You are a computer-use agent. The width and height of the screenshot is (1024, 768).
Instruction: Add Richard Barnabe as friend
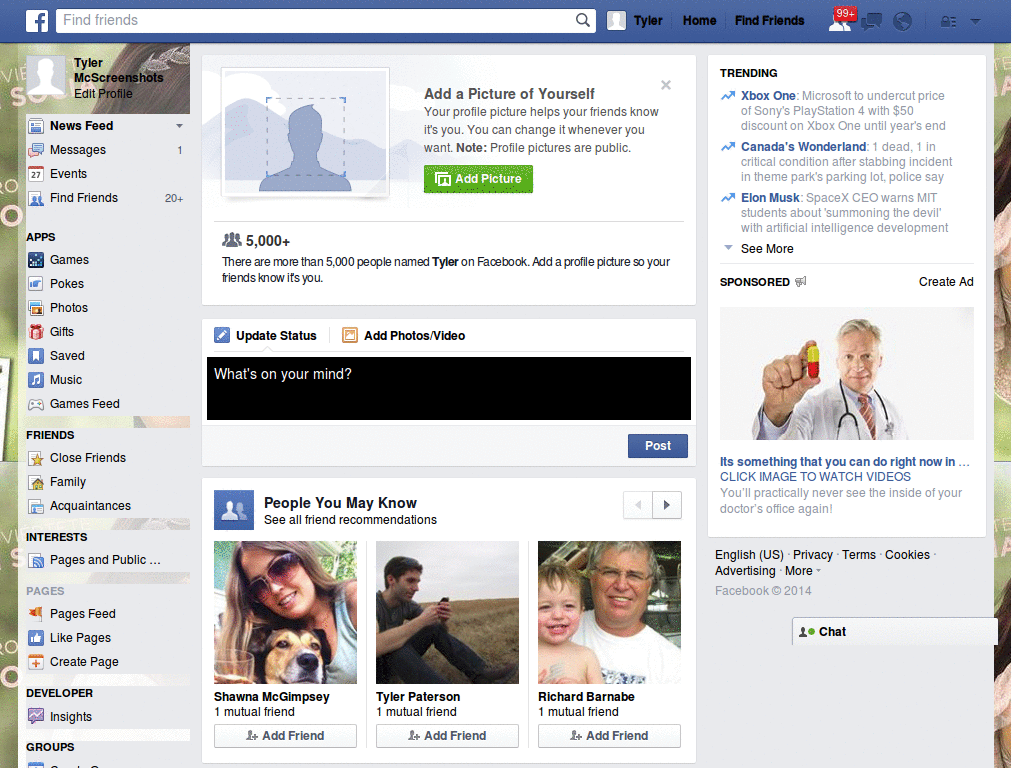coord(609,736)
